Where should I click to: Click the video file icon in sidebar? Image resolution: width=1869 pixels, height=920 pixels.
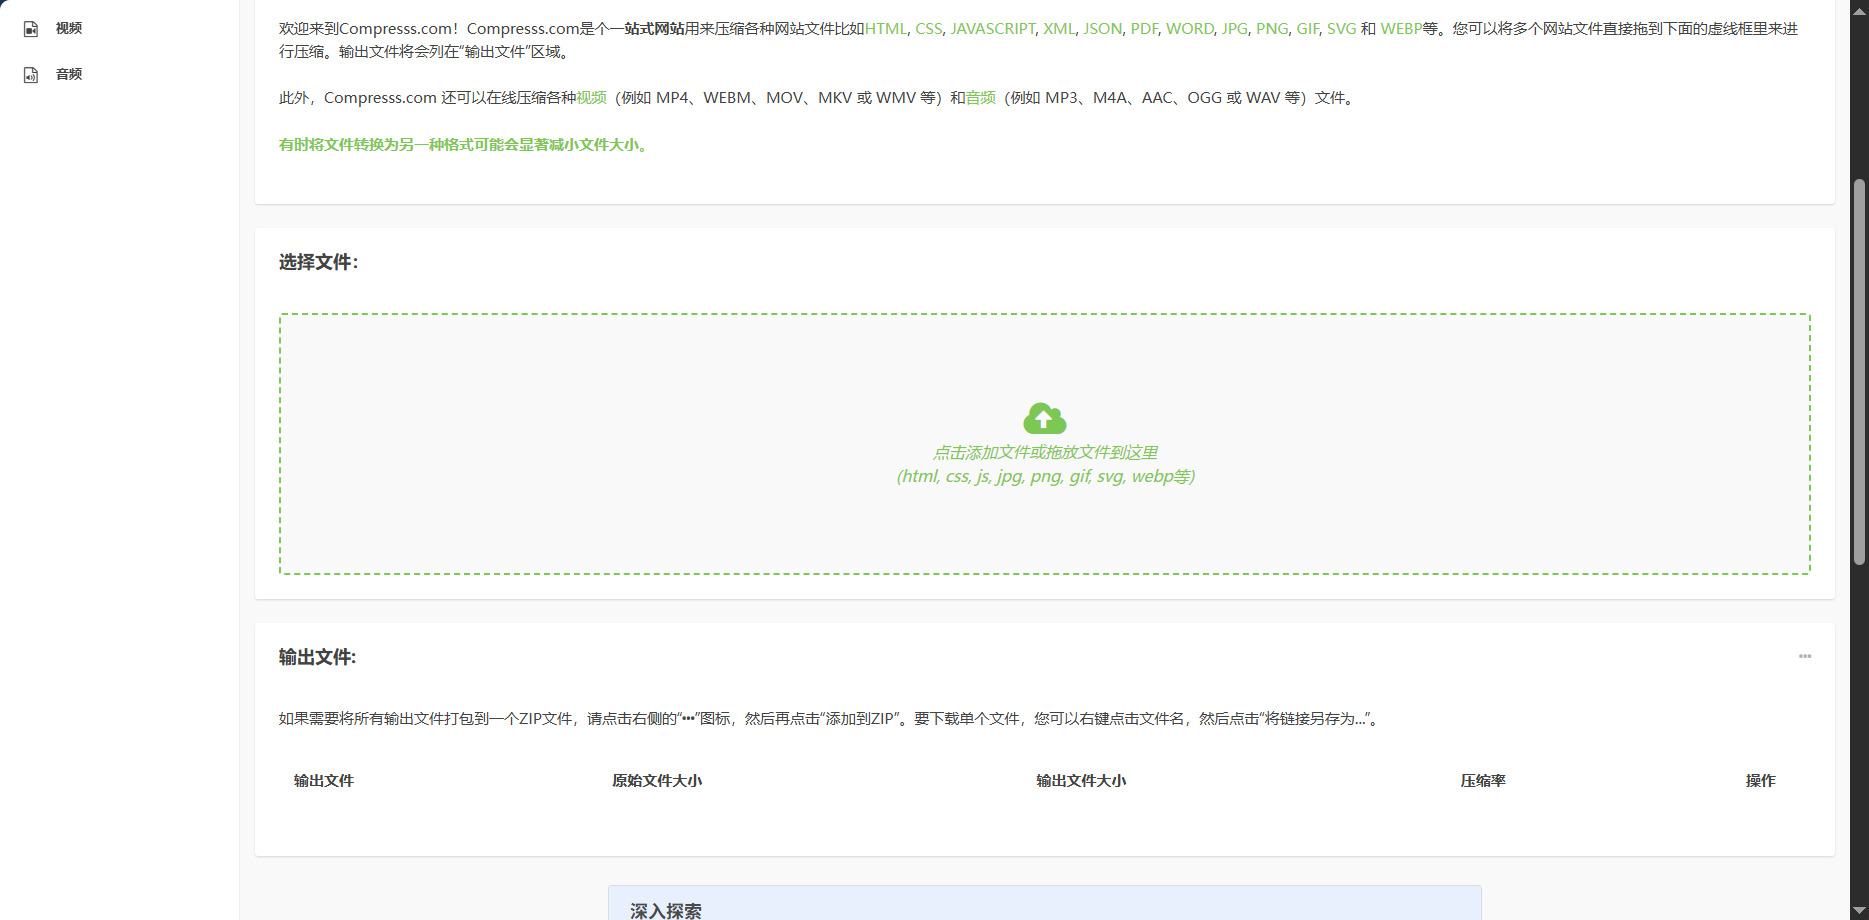pyautogui.click(x=31, y=29)
